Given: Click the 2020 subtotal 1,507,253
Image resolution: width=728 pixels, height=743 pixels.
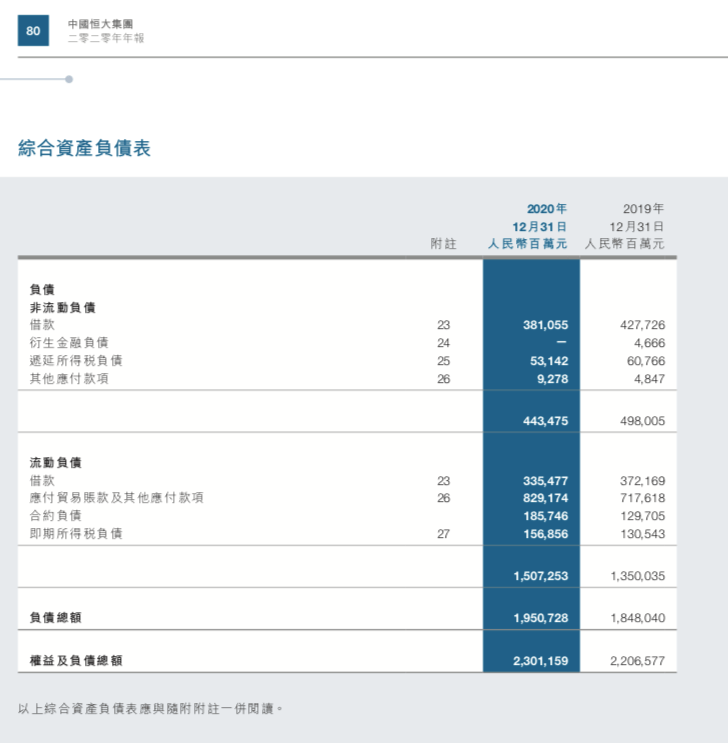Looking at the screenshot, I should [540, 577].
